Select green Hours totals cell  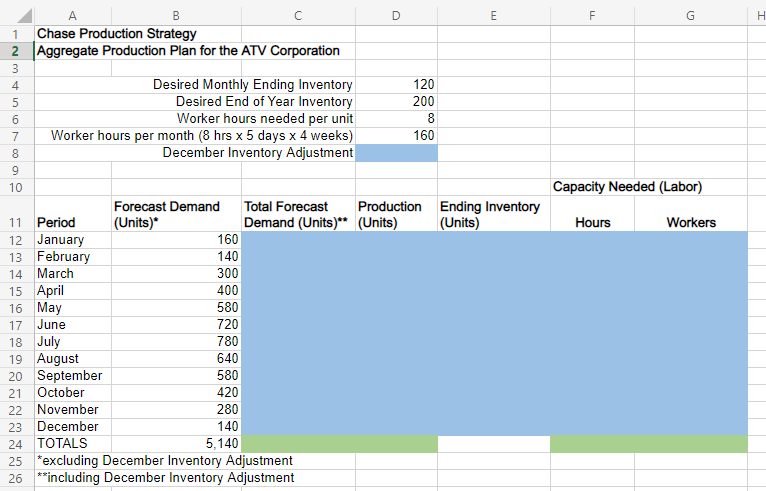[x=593, y=444]
